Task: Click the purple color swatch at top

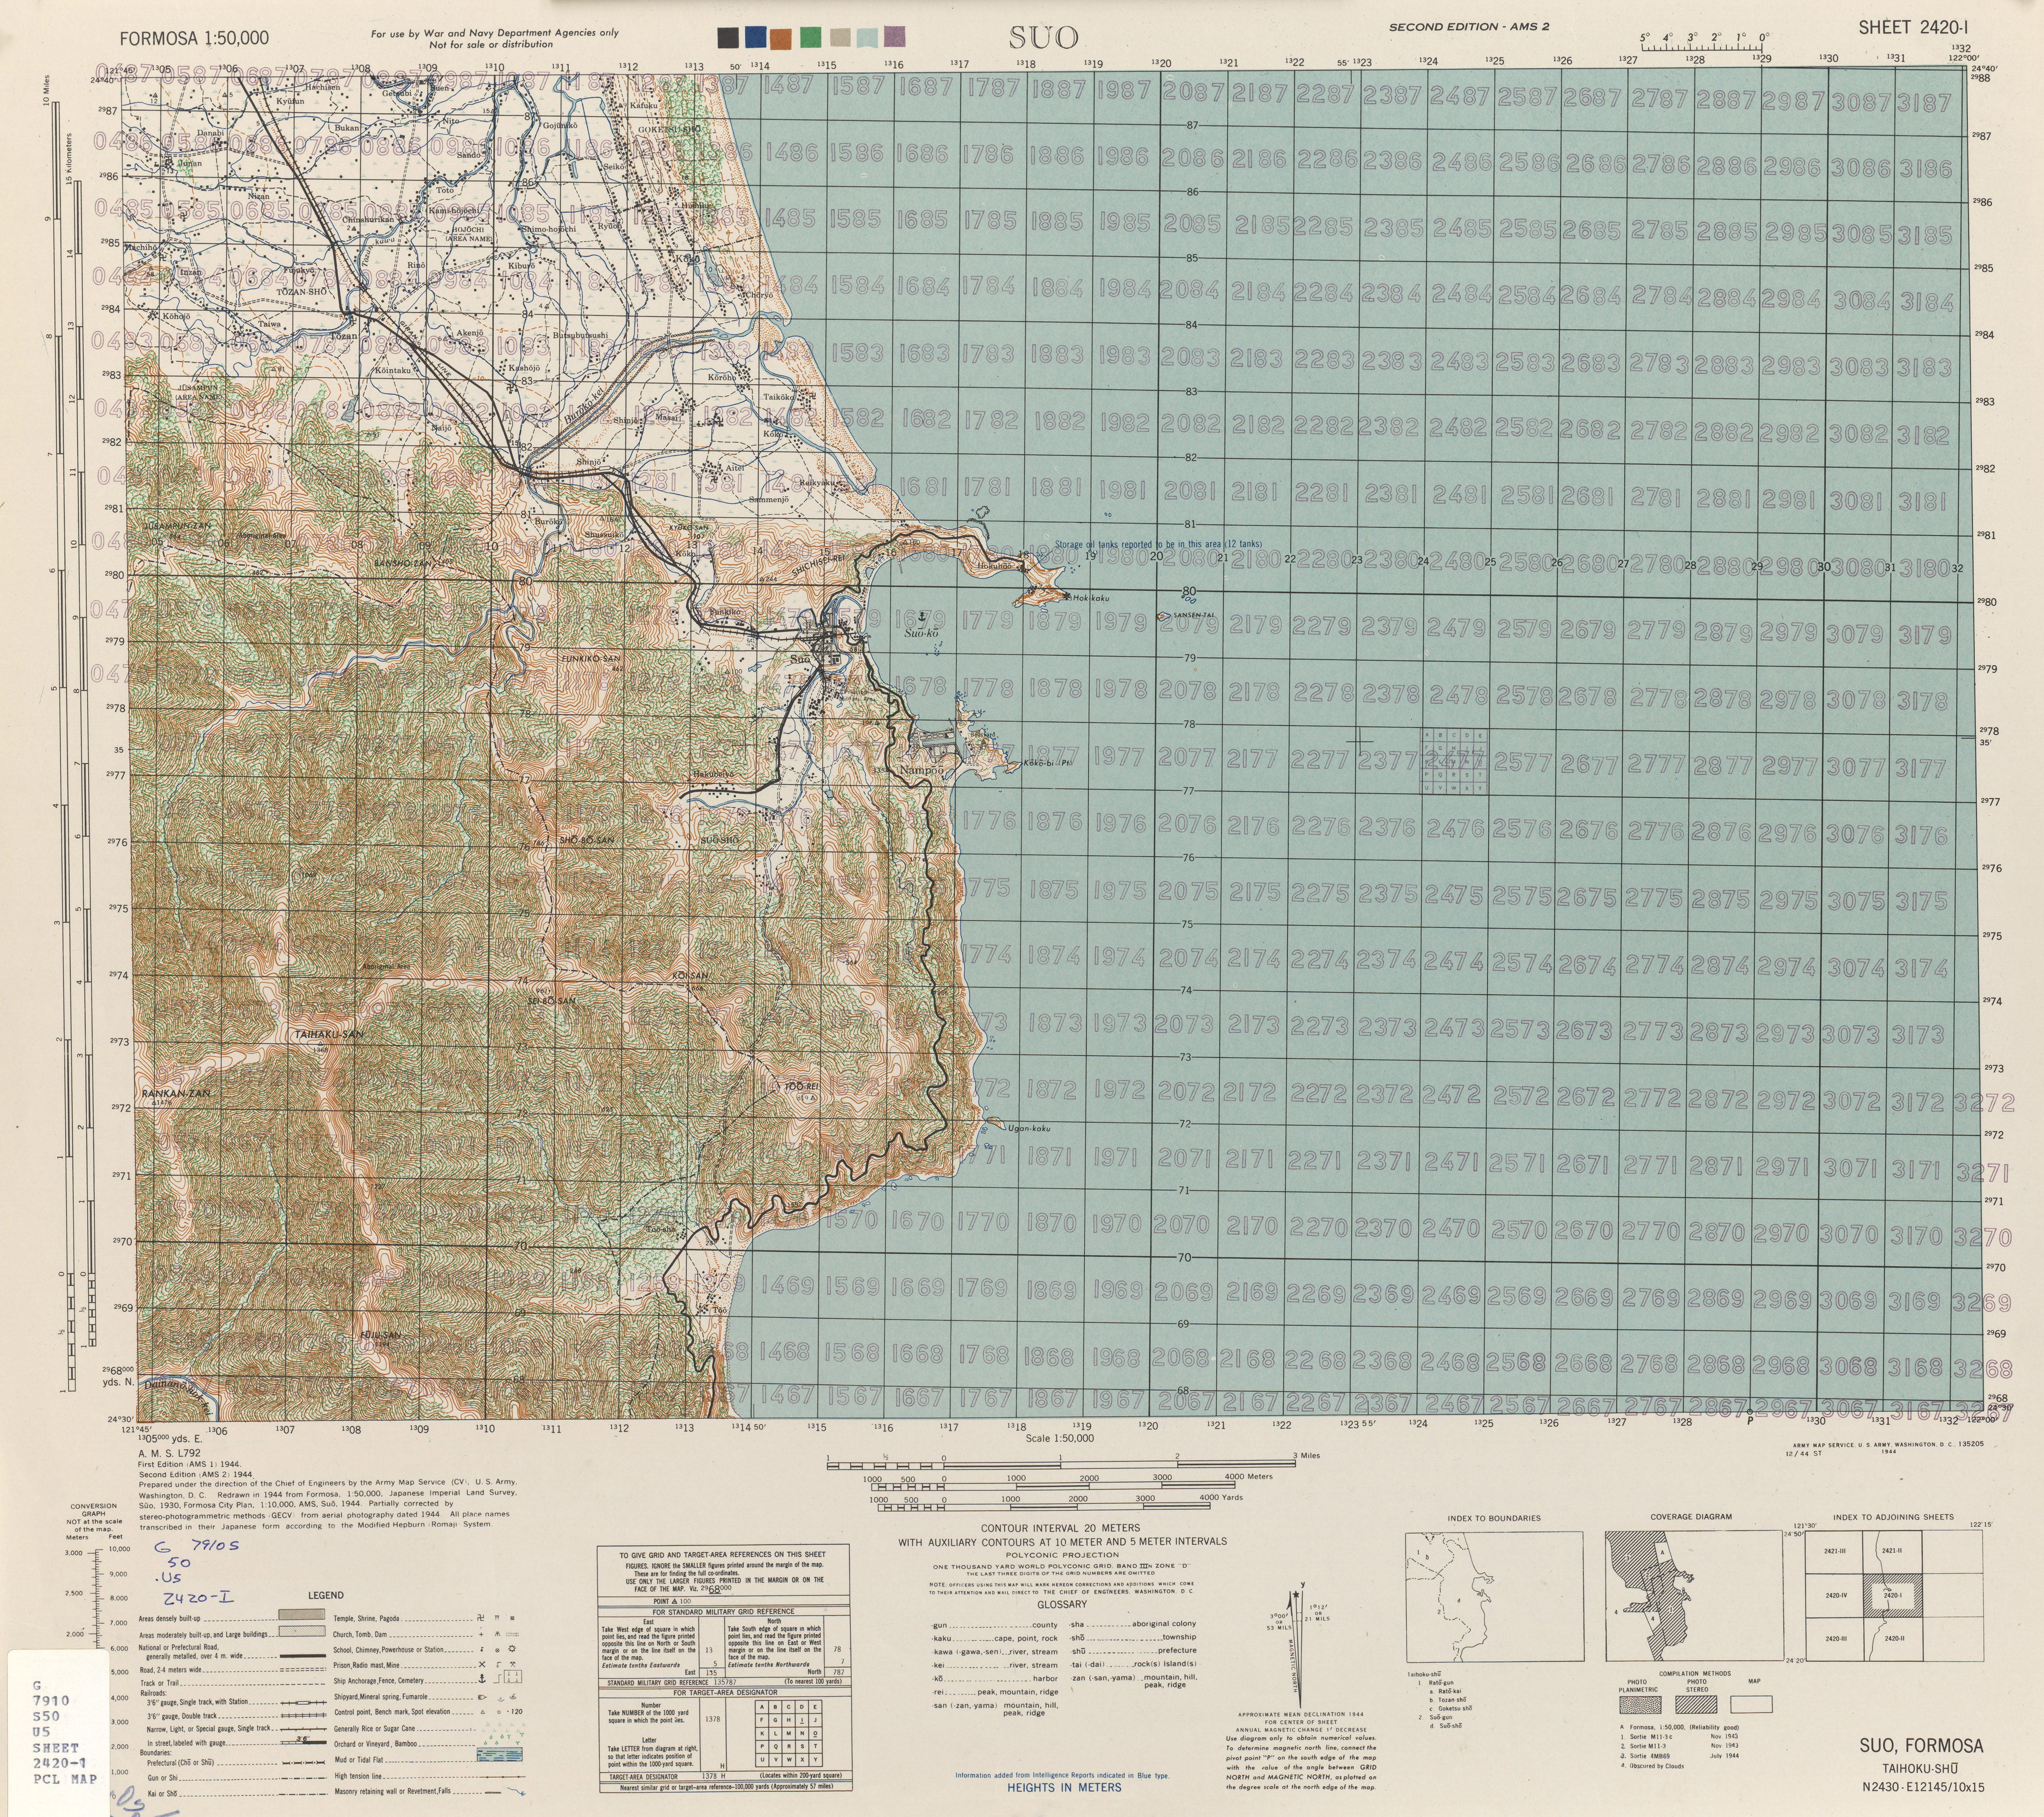Action: click(x=896, y=38)
